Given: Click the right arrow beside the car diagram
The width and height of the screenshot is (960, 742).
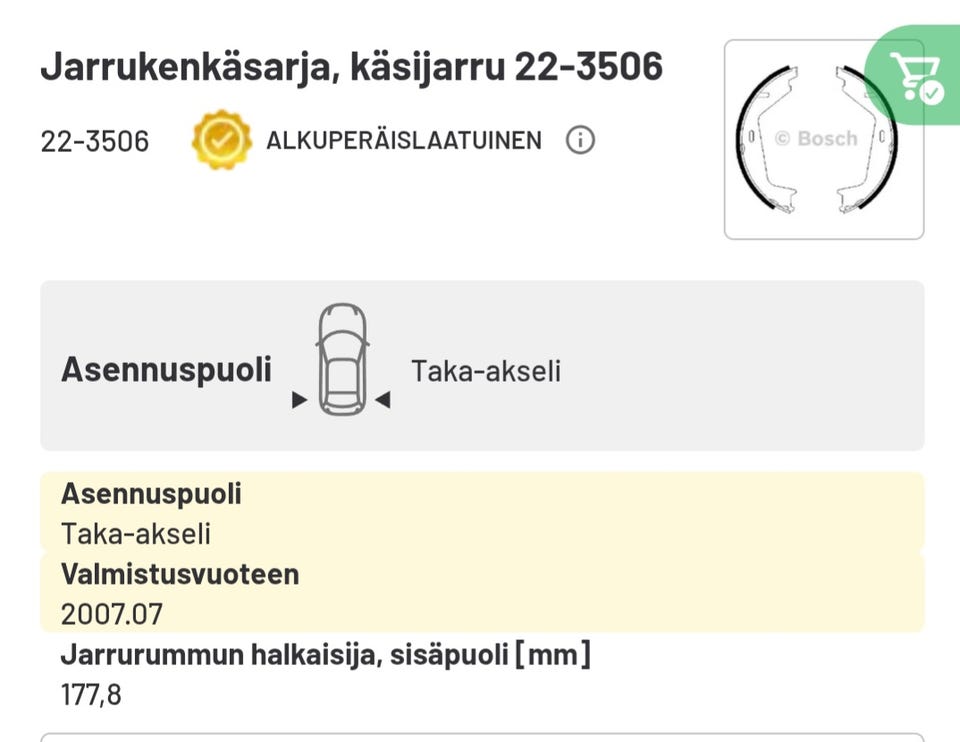Looking at the screenshot, I should coord(384,399).
